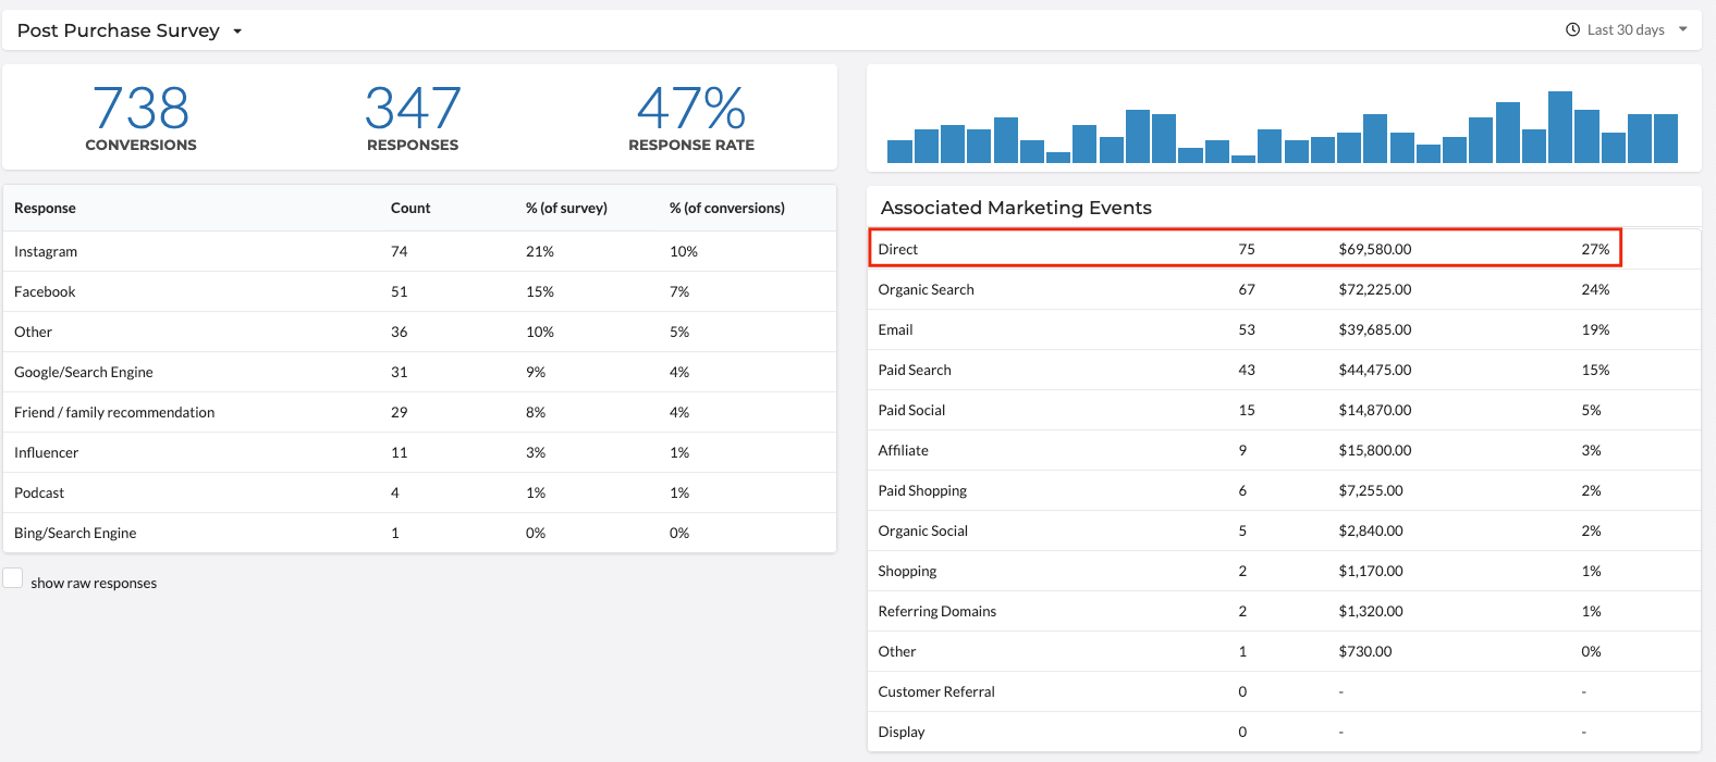Click the clock icon beside Last 30 days
The image size is (1716, 762).
[1572, 30]
